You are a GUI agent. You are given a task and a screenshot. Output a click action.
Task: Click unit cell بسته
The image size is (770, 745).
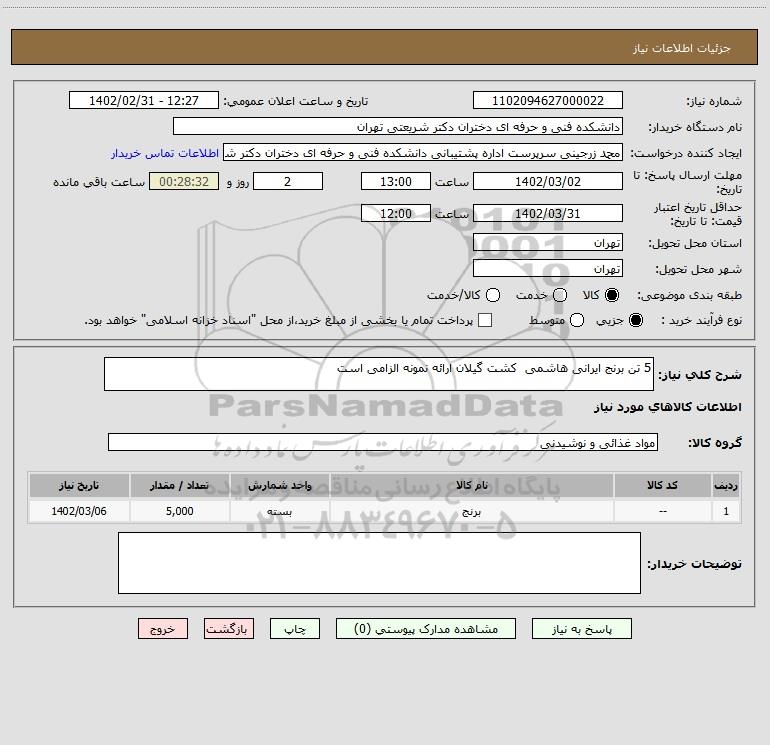pyautogui.click(x=279, y=511)
